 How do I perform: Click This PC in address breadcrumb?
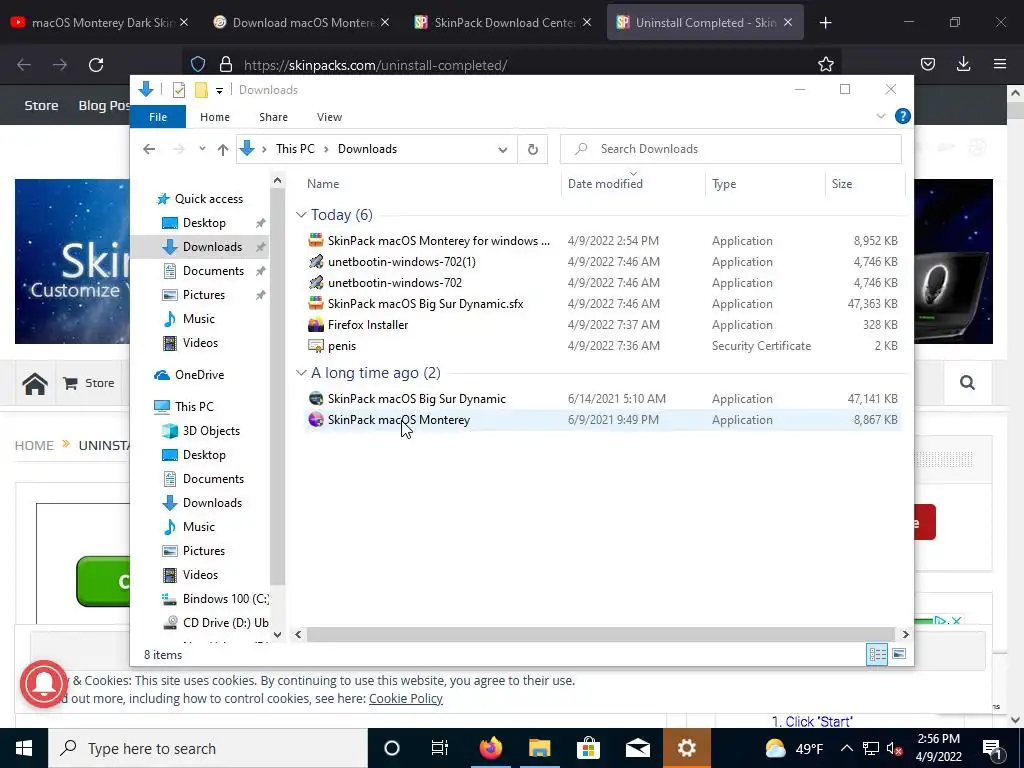(x=295, y=149)
